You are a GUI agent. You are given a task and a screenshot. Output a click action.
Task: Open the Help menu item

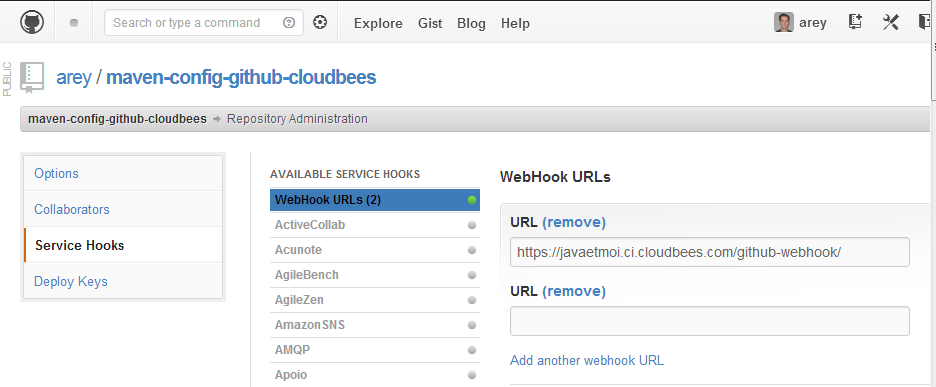515,23
